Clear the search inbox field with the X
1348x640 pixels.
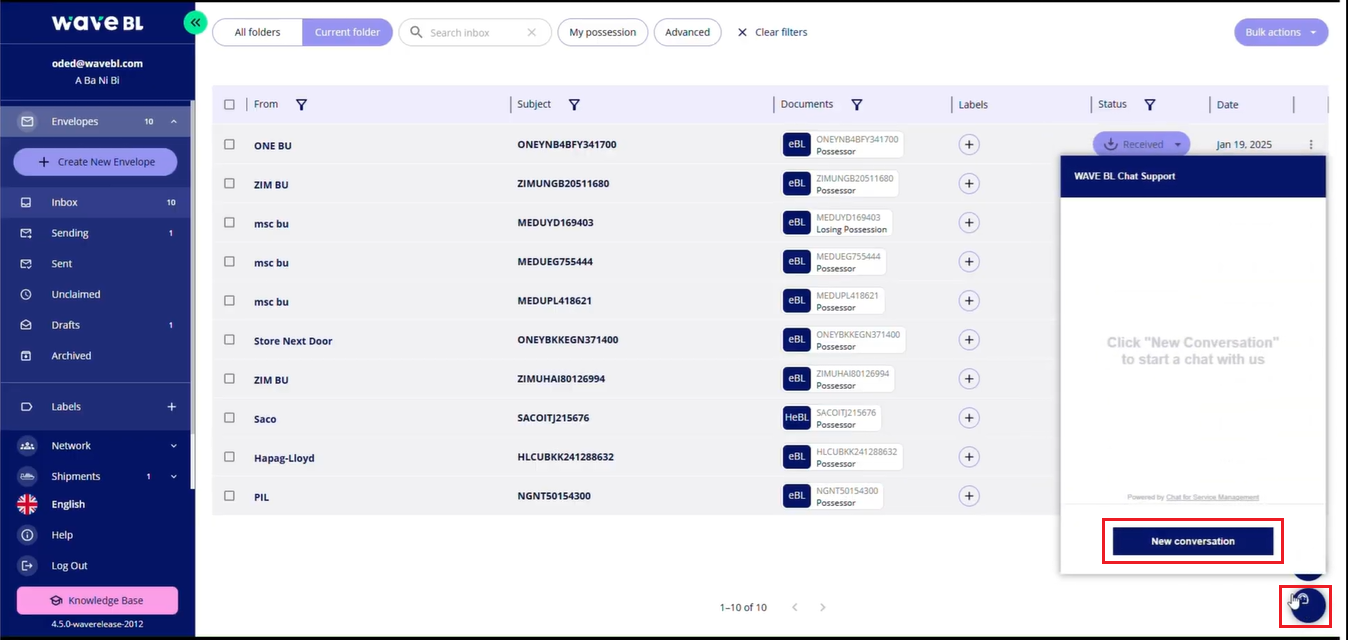pos(532,32)
